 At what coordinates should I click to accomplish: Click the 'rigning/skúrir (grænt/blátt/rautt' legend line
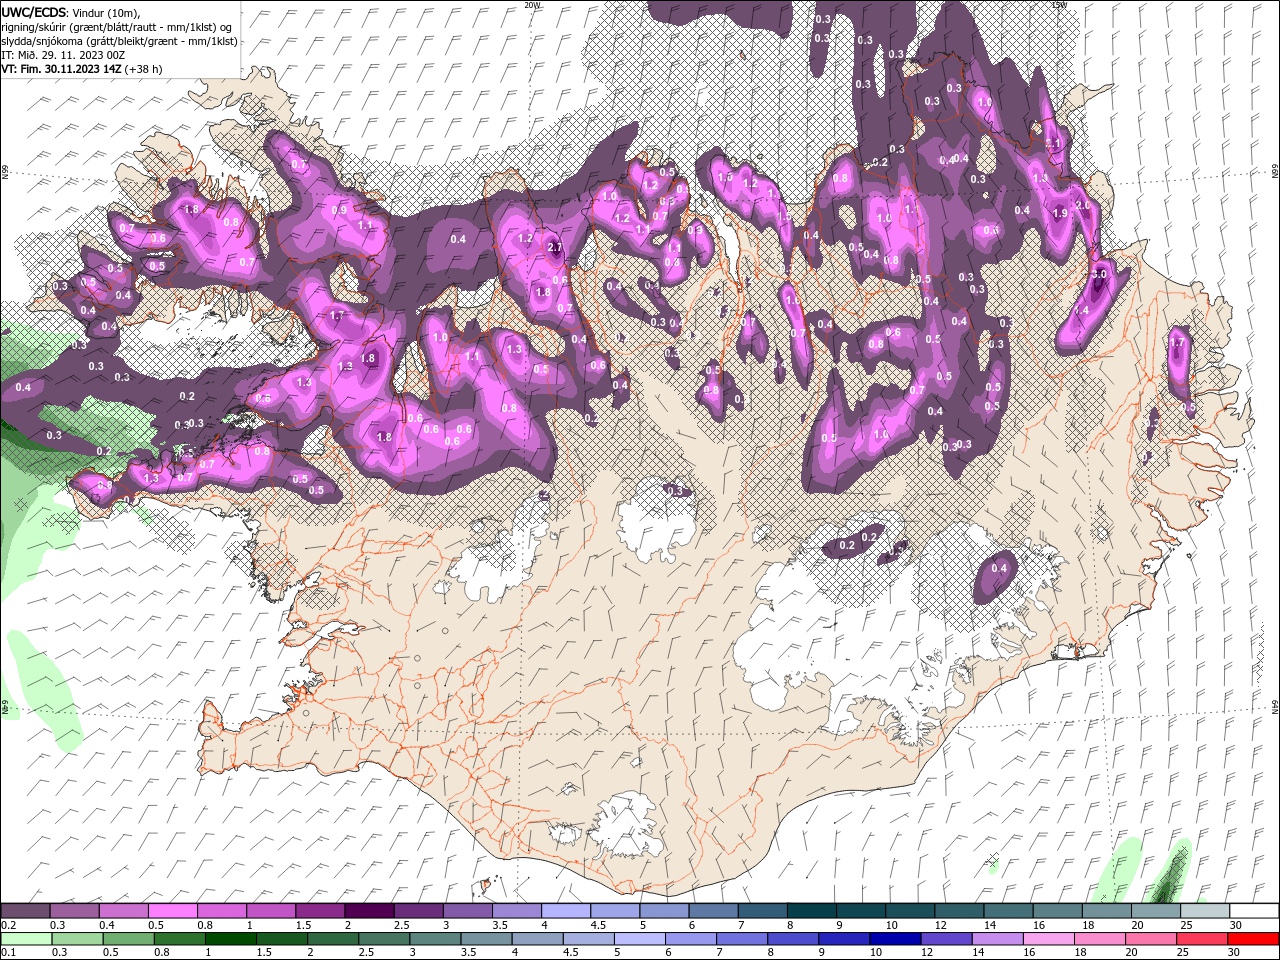pos(118,27)
